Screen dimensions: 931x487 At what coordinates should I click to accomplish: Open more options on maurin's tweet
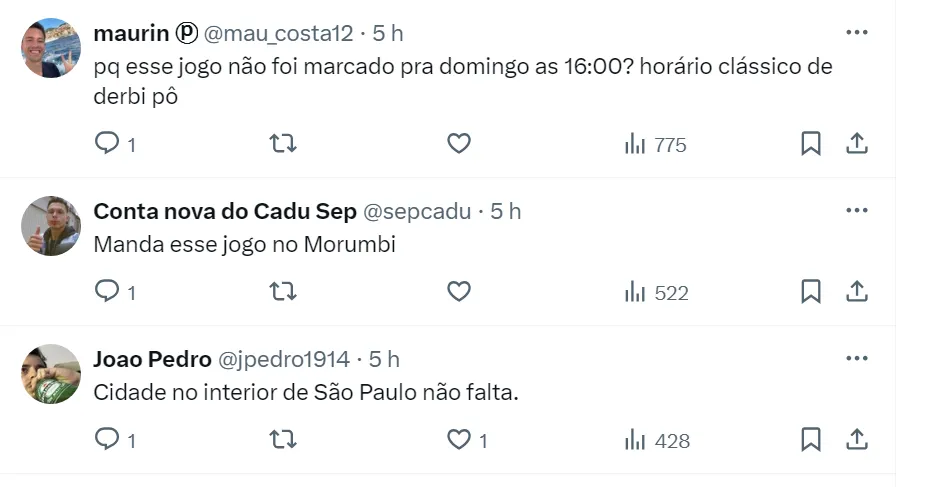point(857,32)
